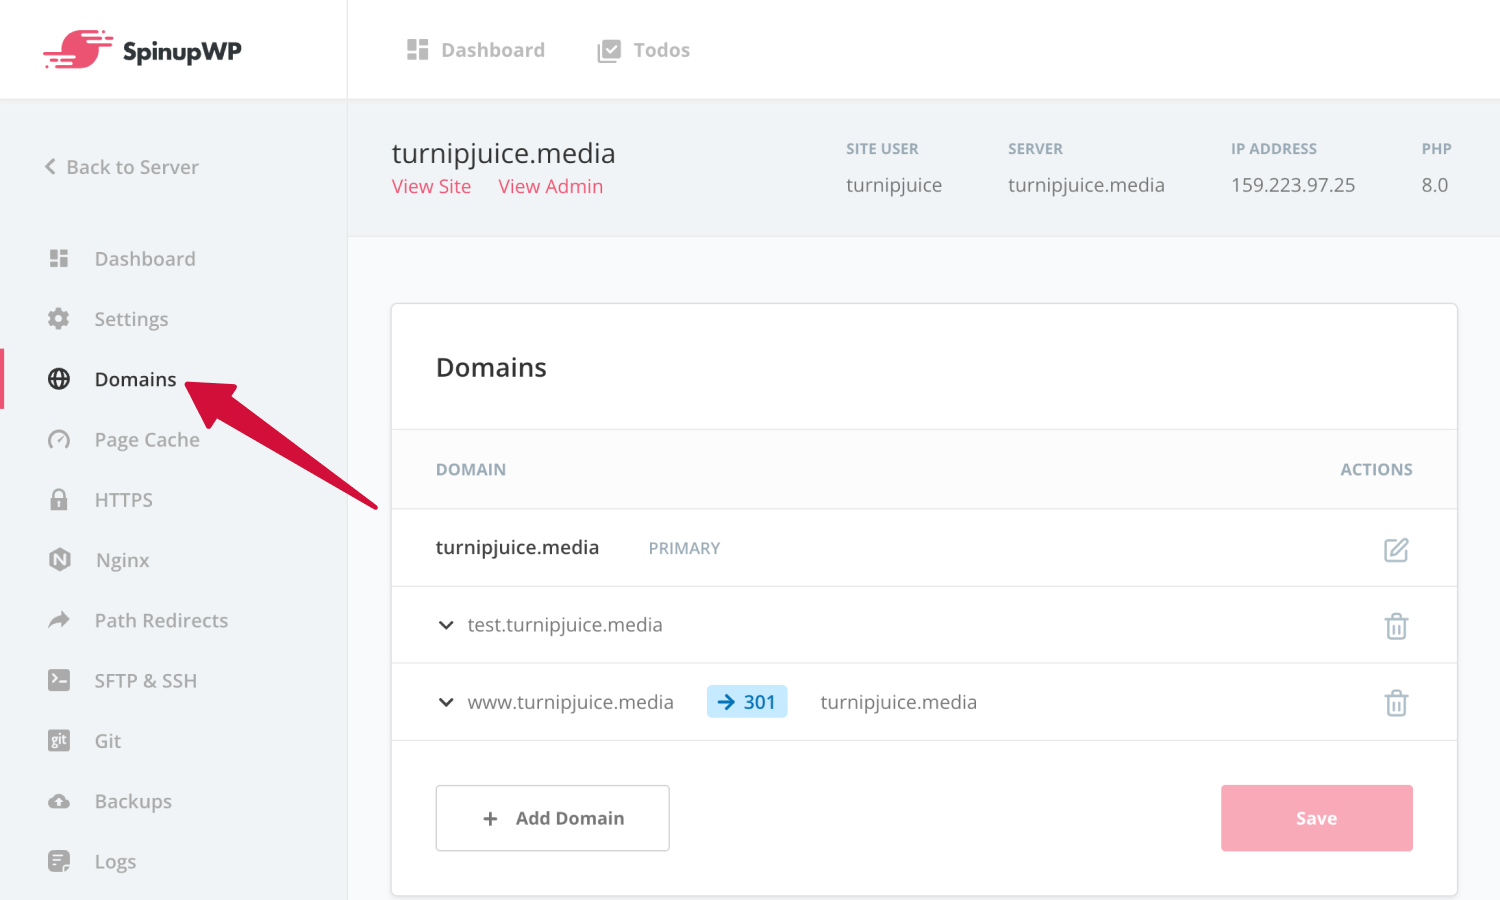
Task: Click the DOMAIN column header
Action: click(471, 469)
